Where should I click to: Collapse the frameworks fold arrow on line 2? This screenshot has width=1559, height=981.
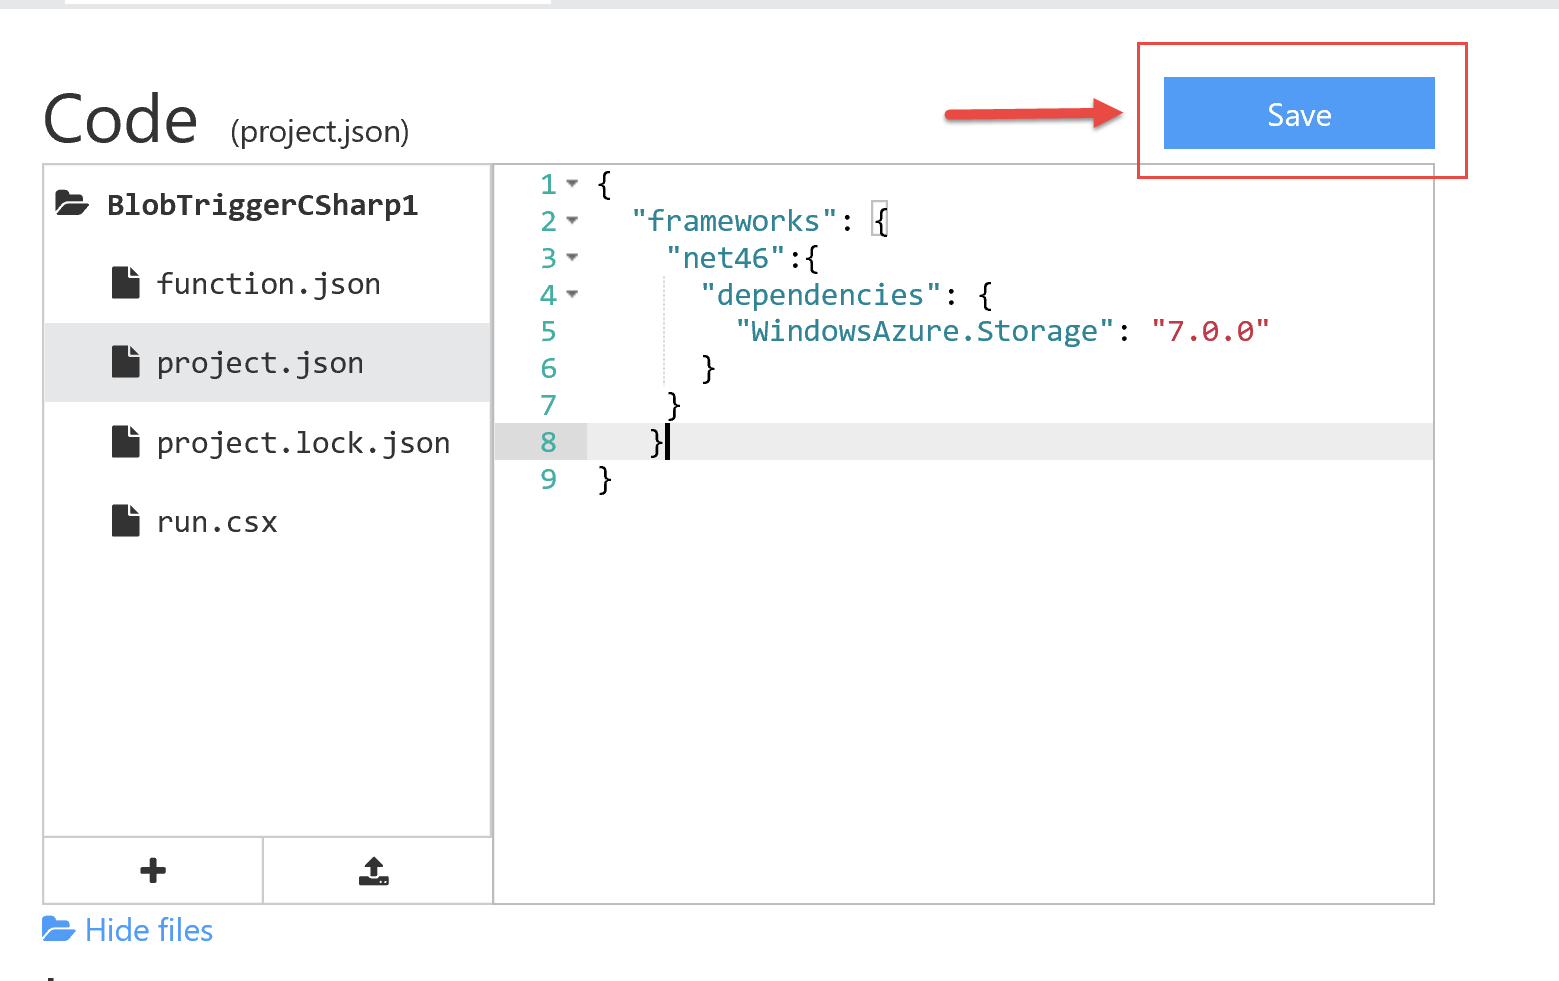point(572,220)
